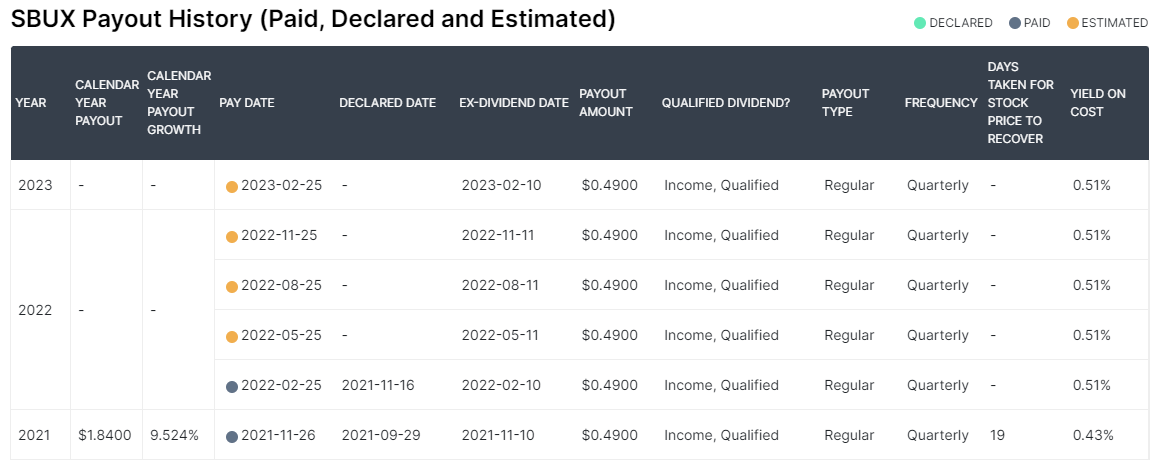Select the Frequency column header
This screenshot has height=473, width=1161.
940,103
